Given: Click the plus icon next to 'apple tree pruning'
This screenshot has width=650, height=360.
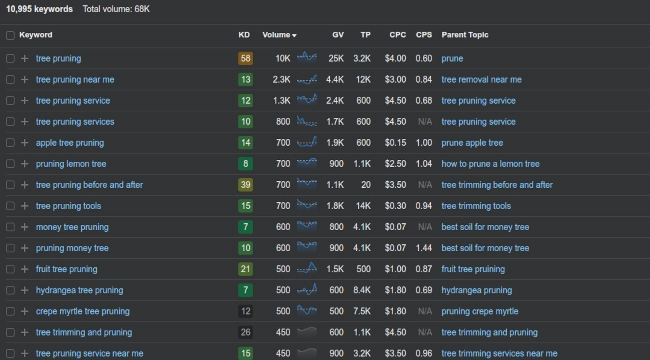Looking at the screenshot, I should click(x=24, y=143).
